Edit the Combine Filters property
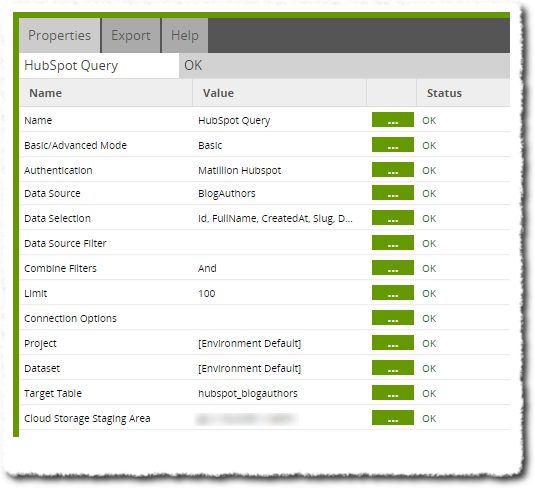 [393, 268]
